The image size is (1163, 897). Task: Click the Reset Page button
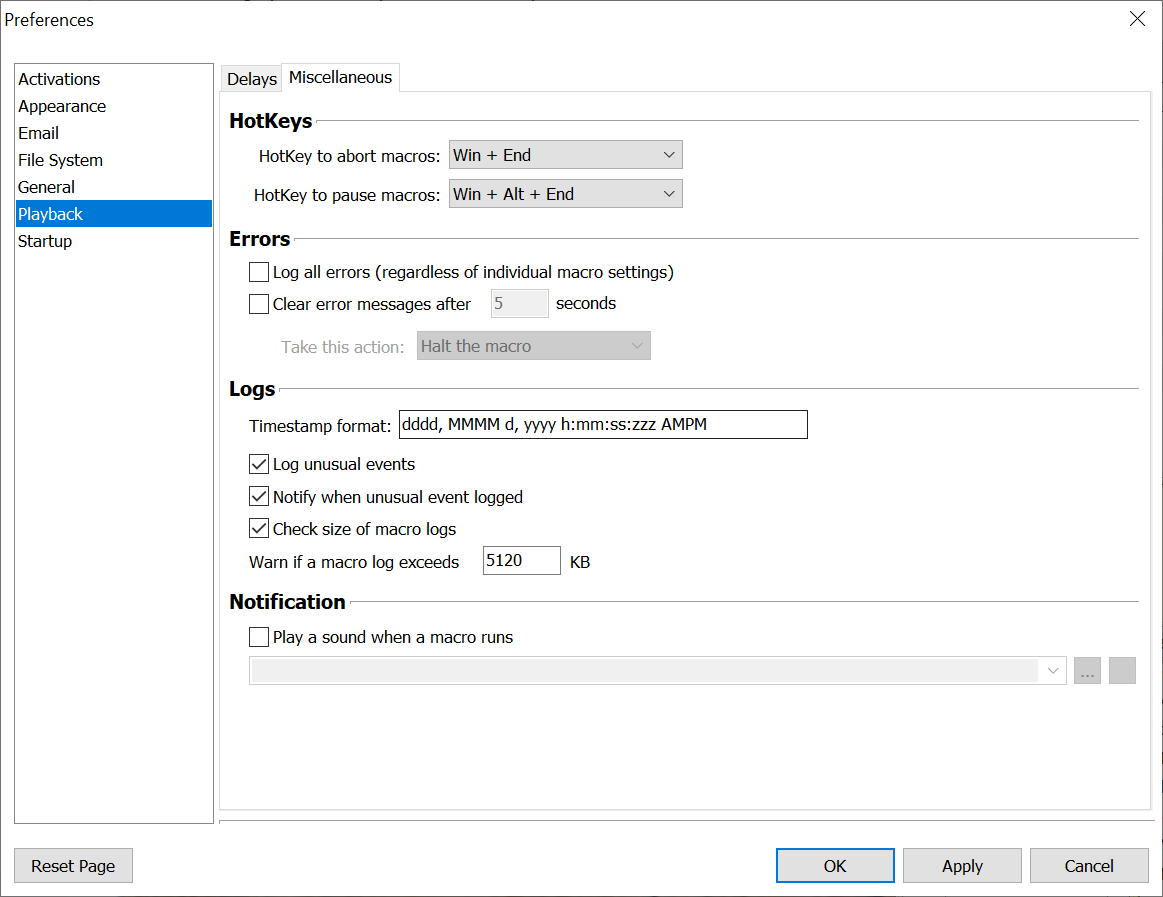point(73,866)
